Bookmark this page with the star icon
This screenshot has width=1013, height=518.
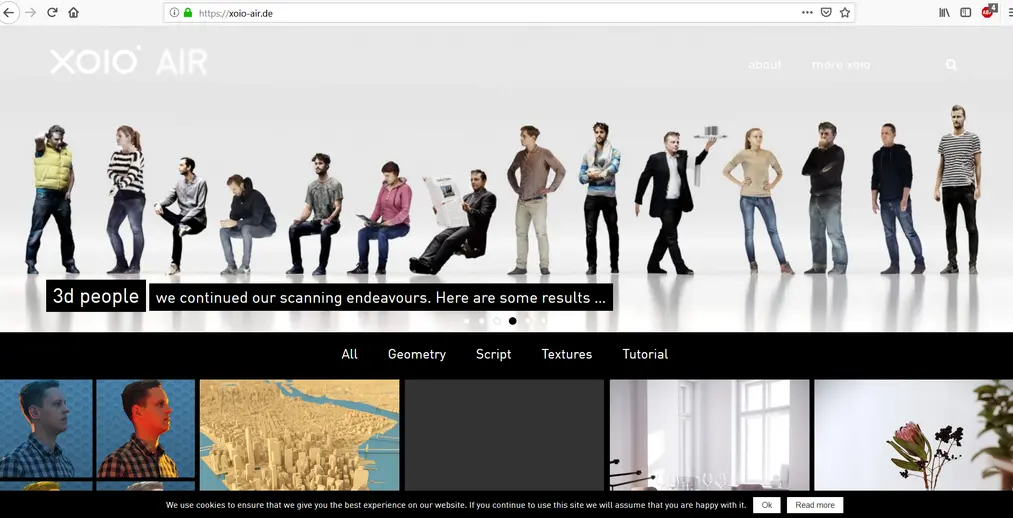[x=845, y=13]
